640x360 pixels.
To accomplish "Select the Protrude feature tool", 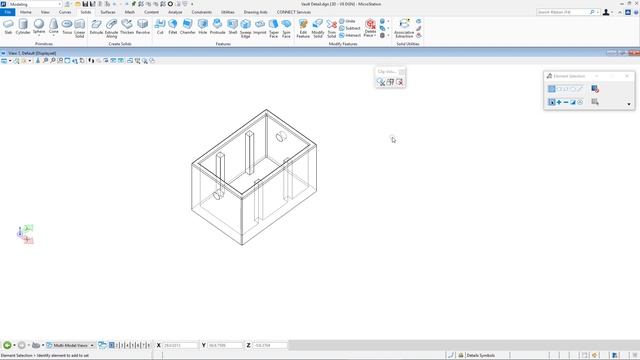I will pyautogui.click(x=218, y=27).
